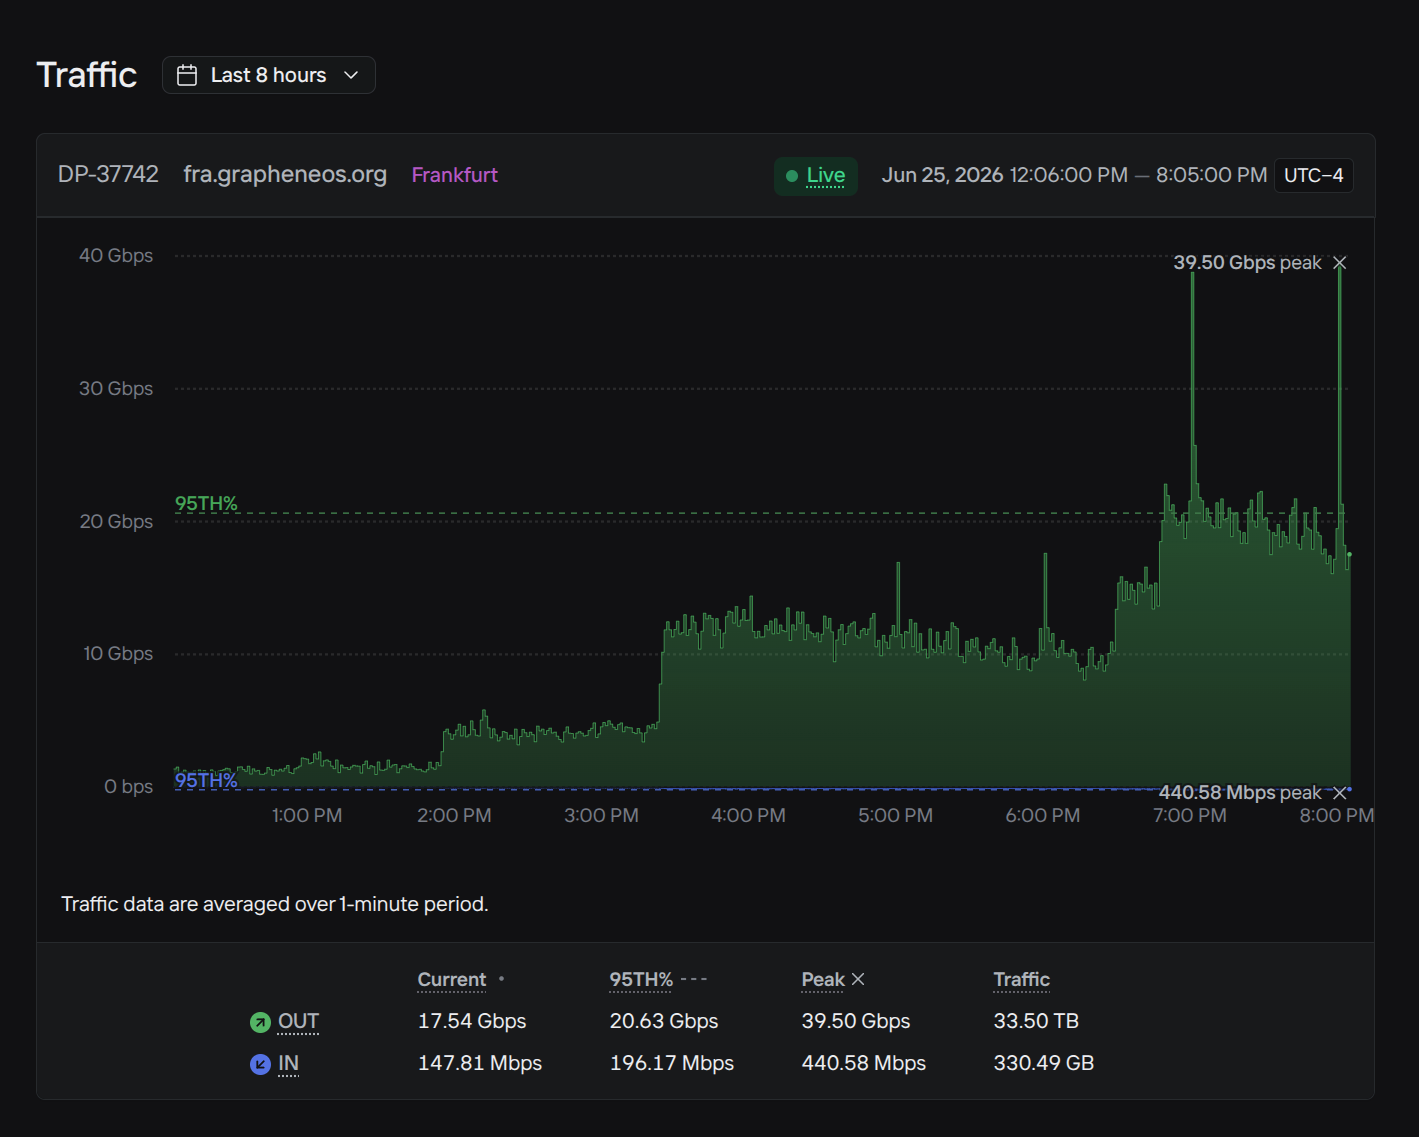Click the blue 95TH% line label on chart

pyautogui.click(x=206, y=780)
